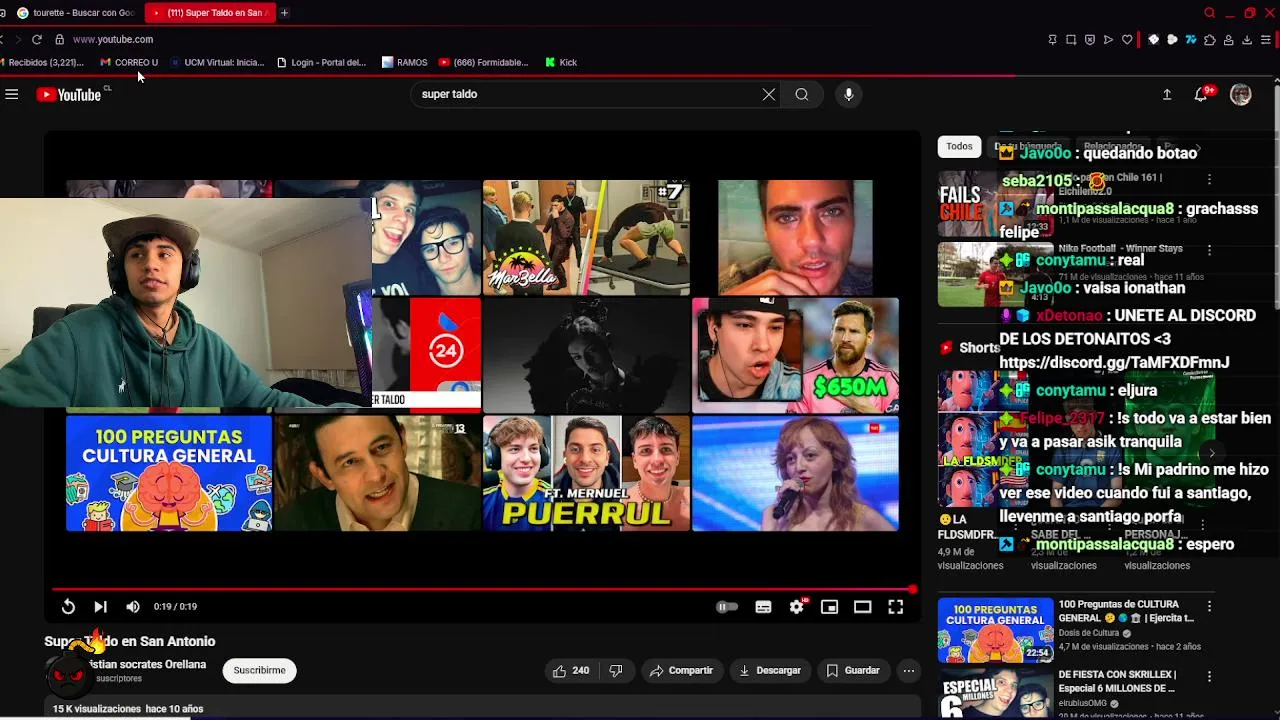Select the 'Todos' filter chip
The width and height of the screenshot is (1280, 720).
point(959,146)
